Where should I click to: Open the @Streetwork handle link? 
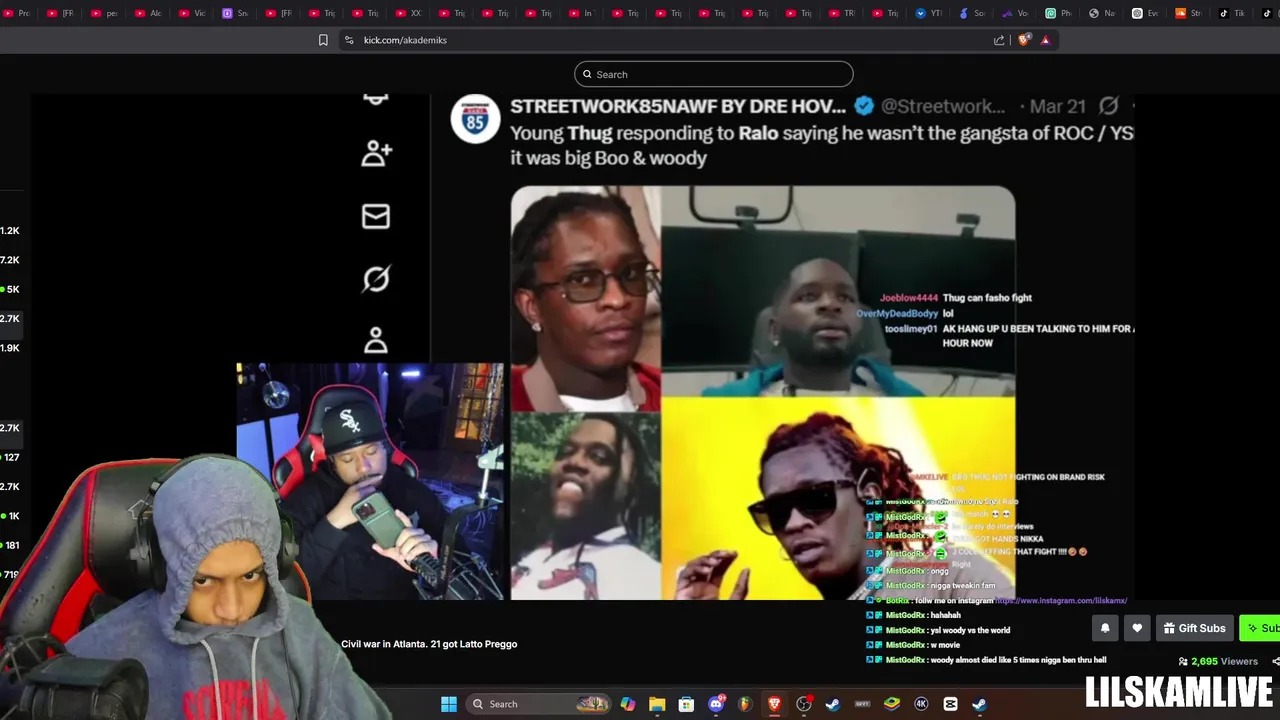pos(943,106)
